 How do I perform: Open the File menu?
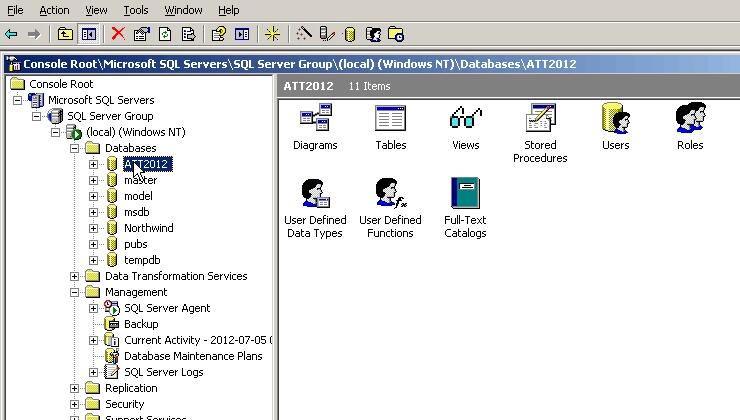coord(15,10)
